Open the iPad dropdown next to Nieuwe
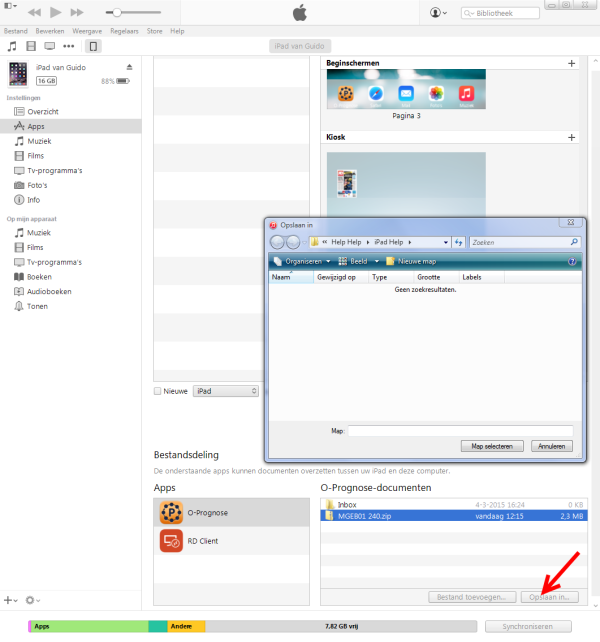Screen dimensions: 600x642 tap(226, 391)
